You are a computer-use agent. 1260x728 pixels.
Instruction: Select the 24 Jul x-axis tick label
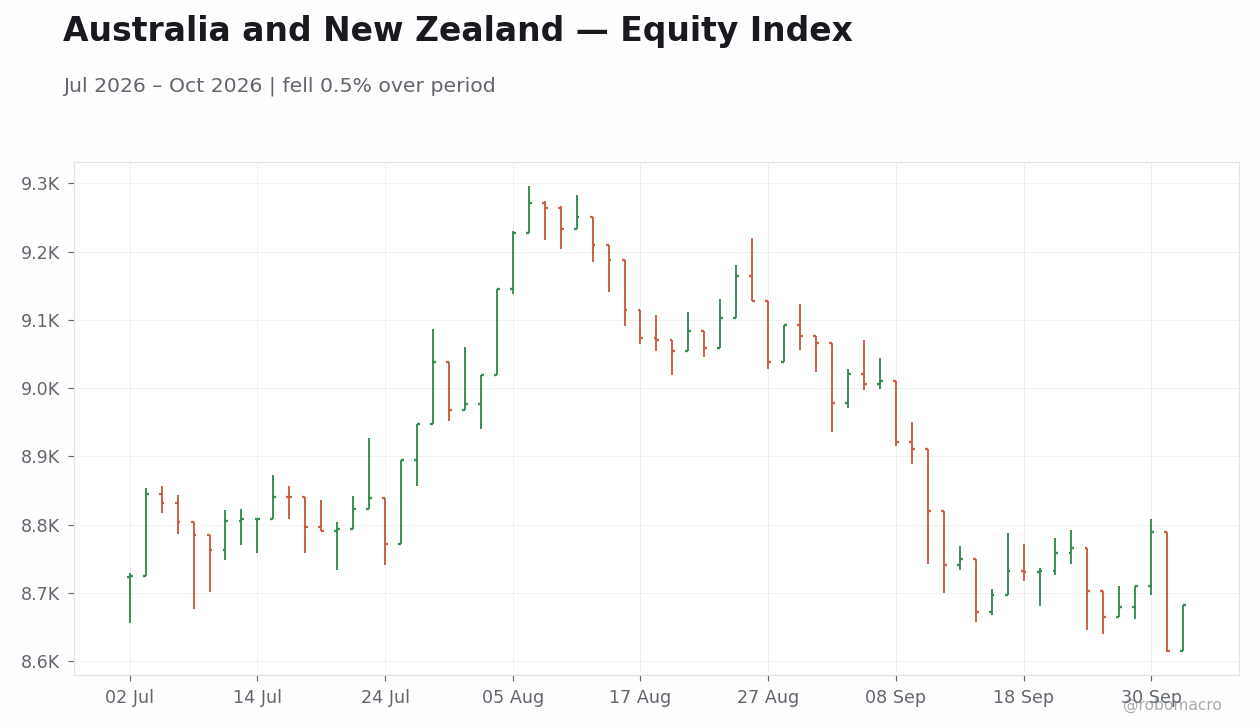(x=385, y=698)
